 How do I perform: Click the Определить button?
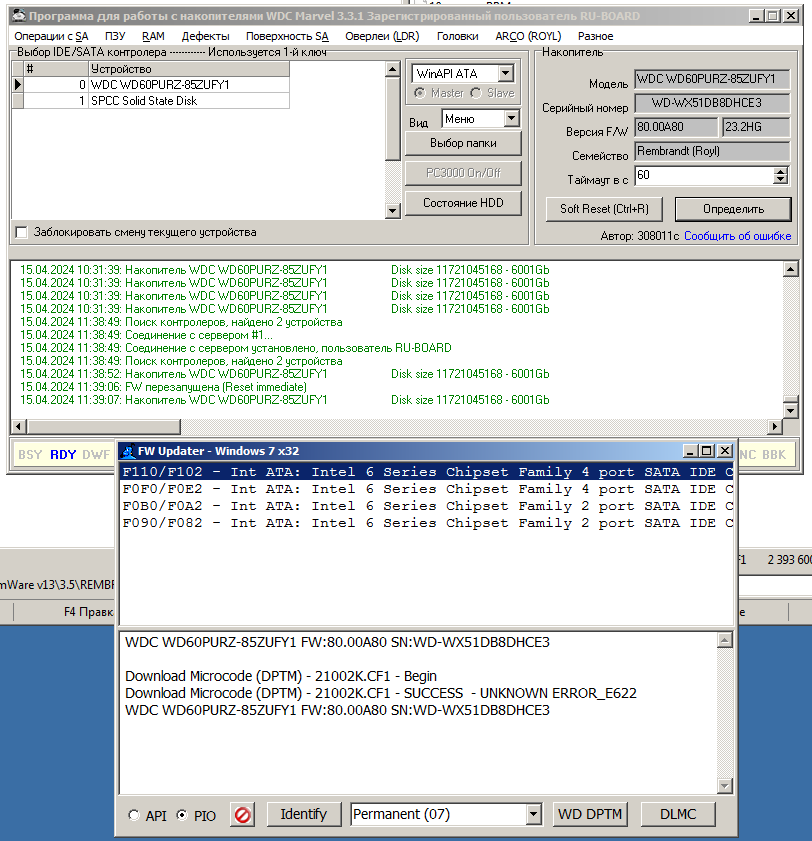pyautogui.click(x=733, y=209)
